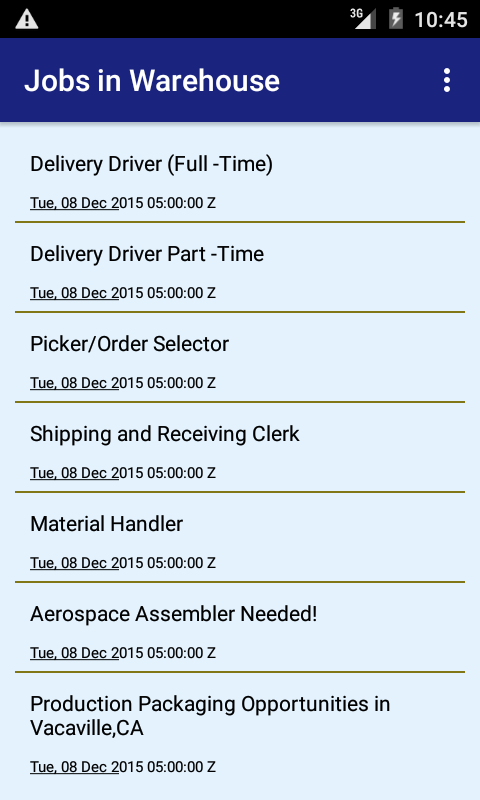Open the three-dot overflow menu
Screen dimensions: 480x800
(x=446, y=81)
